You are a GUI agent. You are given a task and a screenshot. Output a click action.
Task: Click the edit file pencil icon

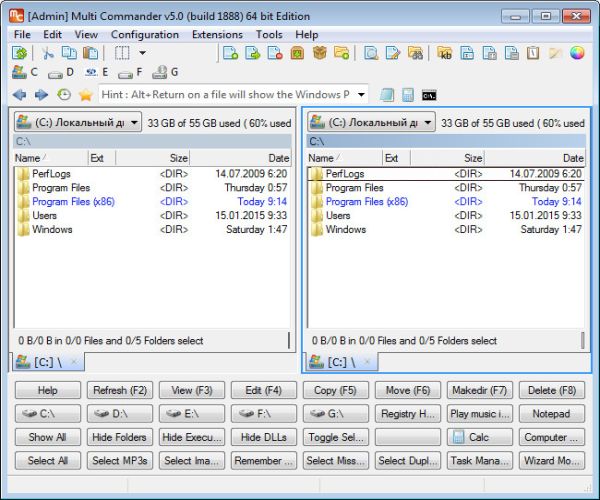point(393,53)
